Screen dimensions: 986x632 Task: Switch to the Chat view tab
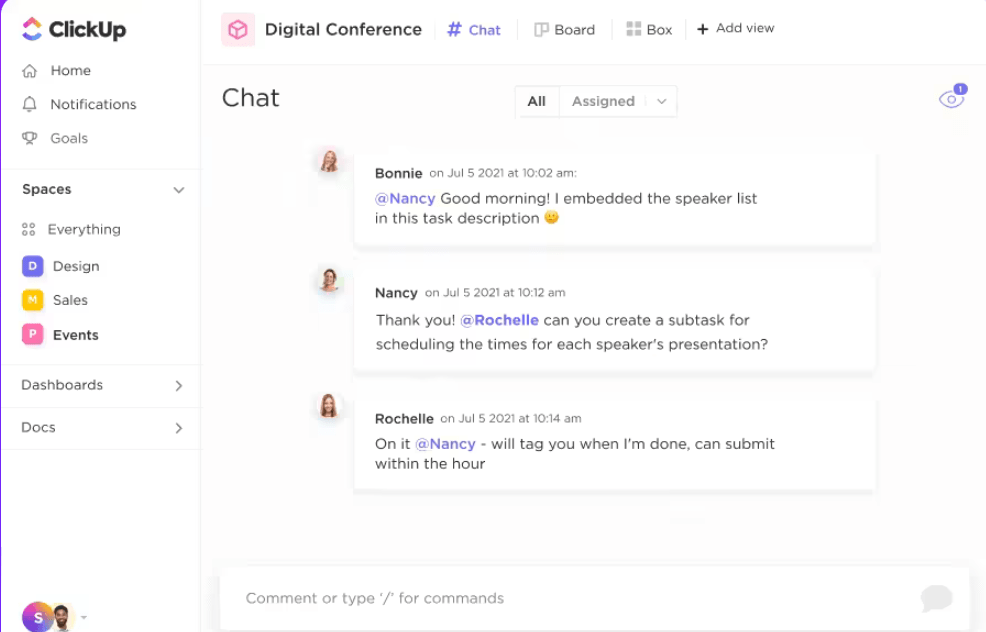(474, 30)
